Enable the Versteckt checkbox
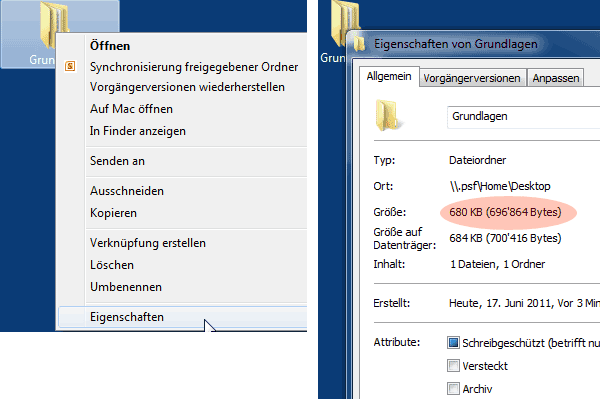Screen dimensions: 600x400 pyautogui.click(x=455, y=366)
